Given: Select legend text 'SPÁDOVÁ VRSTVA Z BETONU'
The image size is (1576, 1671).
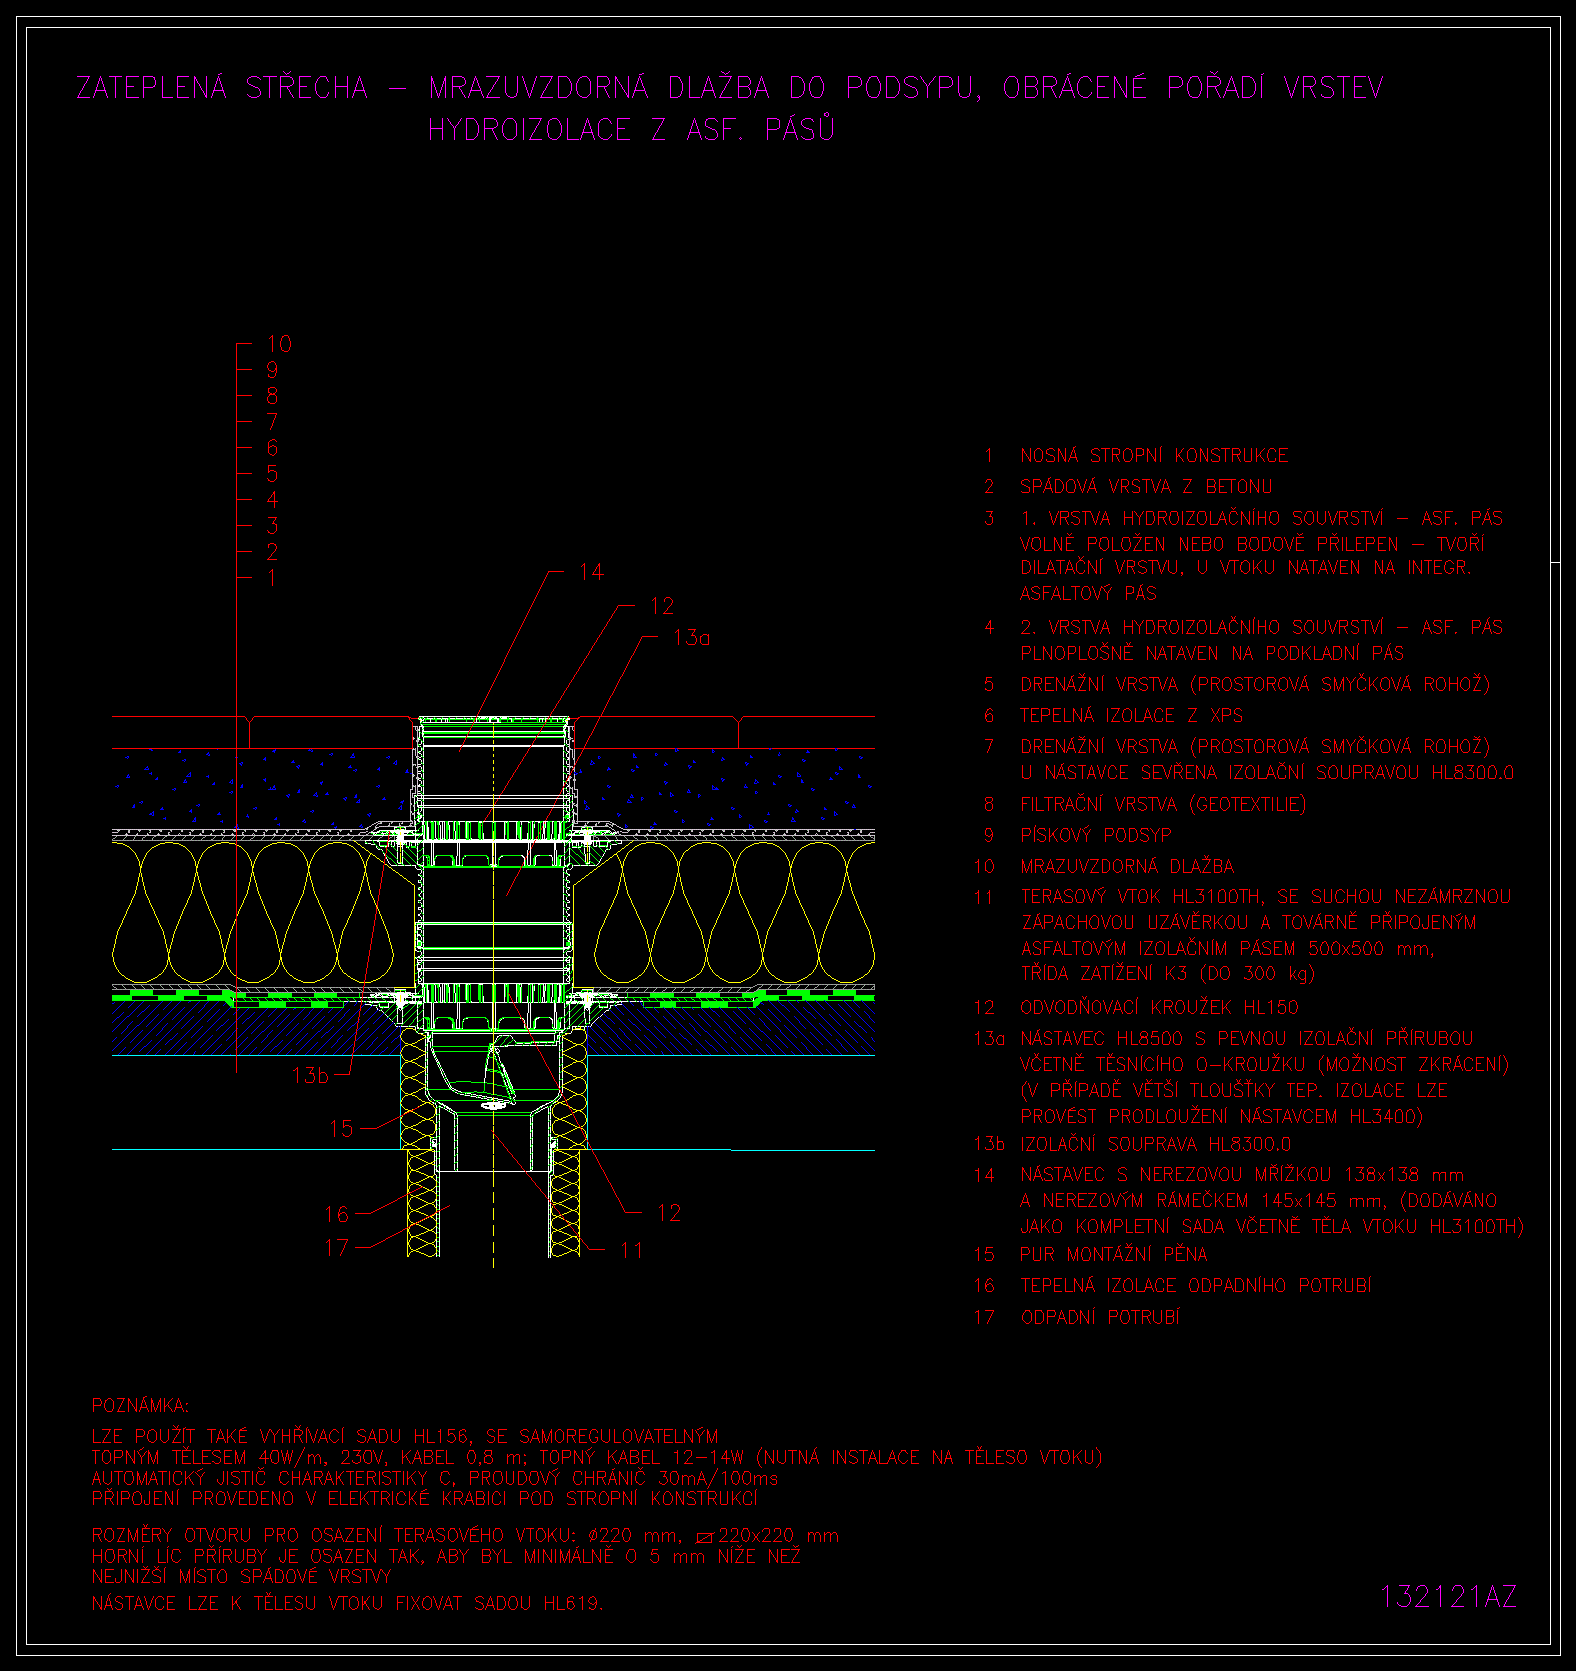Looking at the screenshot, I should [x=1146, y=487].
